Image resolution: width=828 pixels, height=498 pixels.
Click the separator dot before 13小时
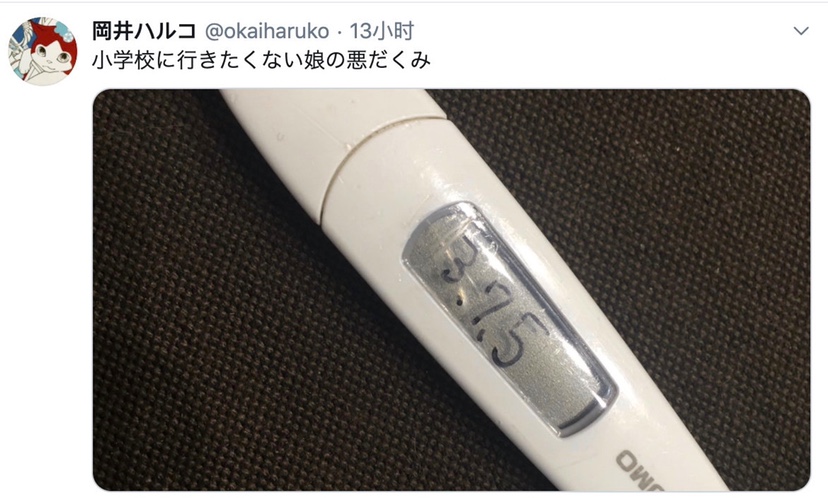[x=340, y=33]
